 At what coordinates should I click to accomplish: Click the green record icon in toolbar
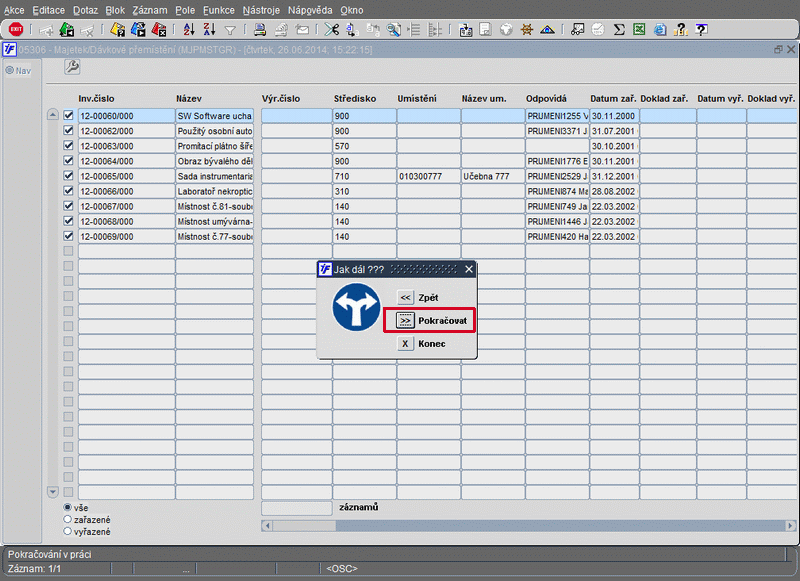(x=67, y=30)
